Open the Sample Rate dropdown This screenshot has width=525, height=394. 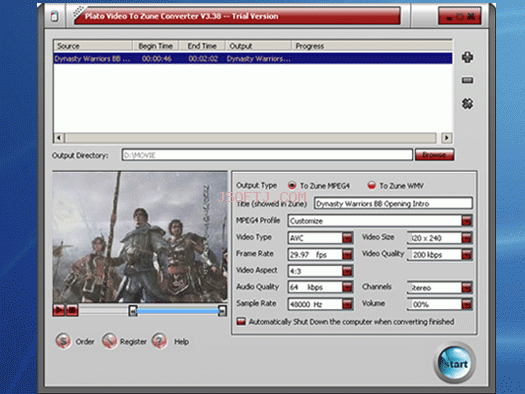pos(347,304)
